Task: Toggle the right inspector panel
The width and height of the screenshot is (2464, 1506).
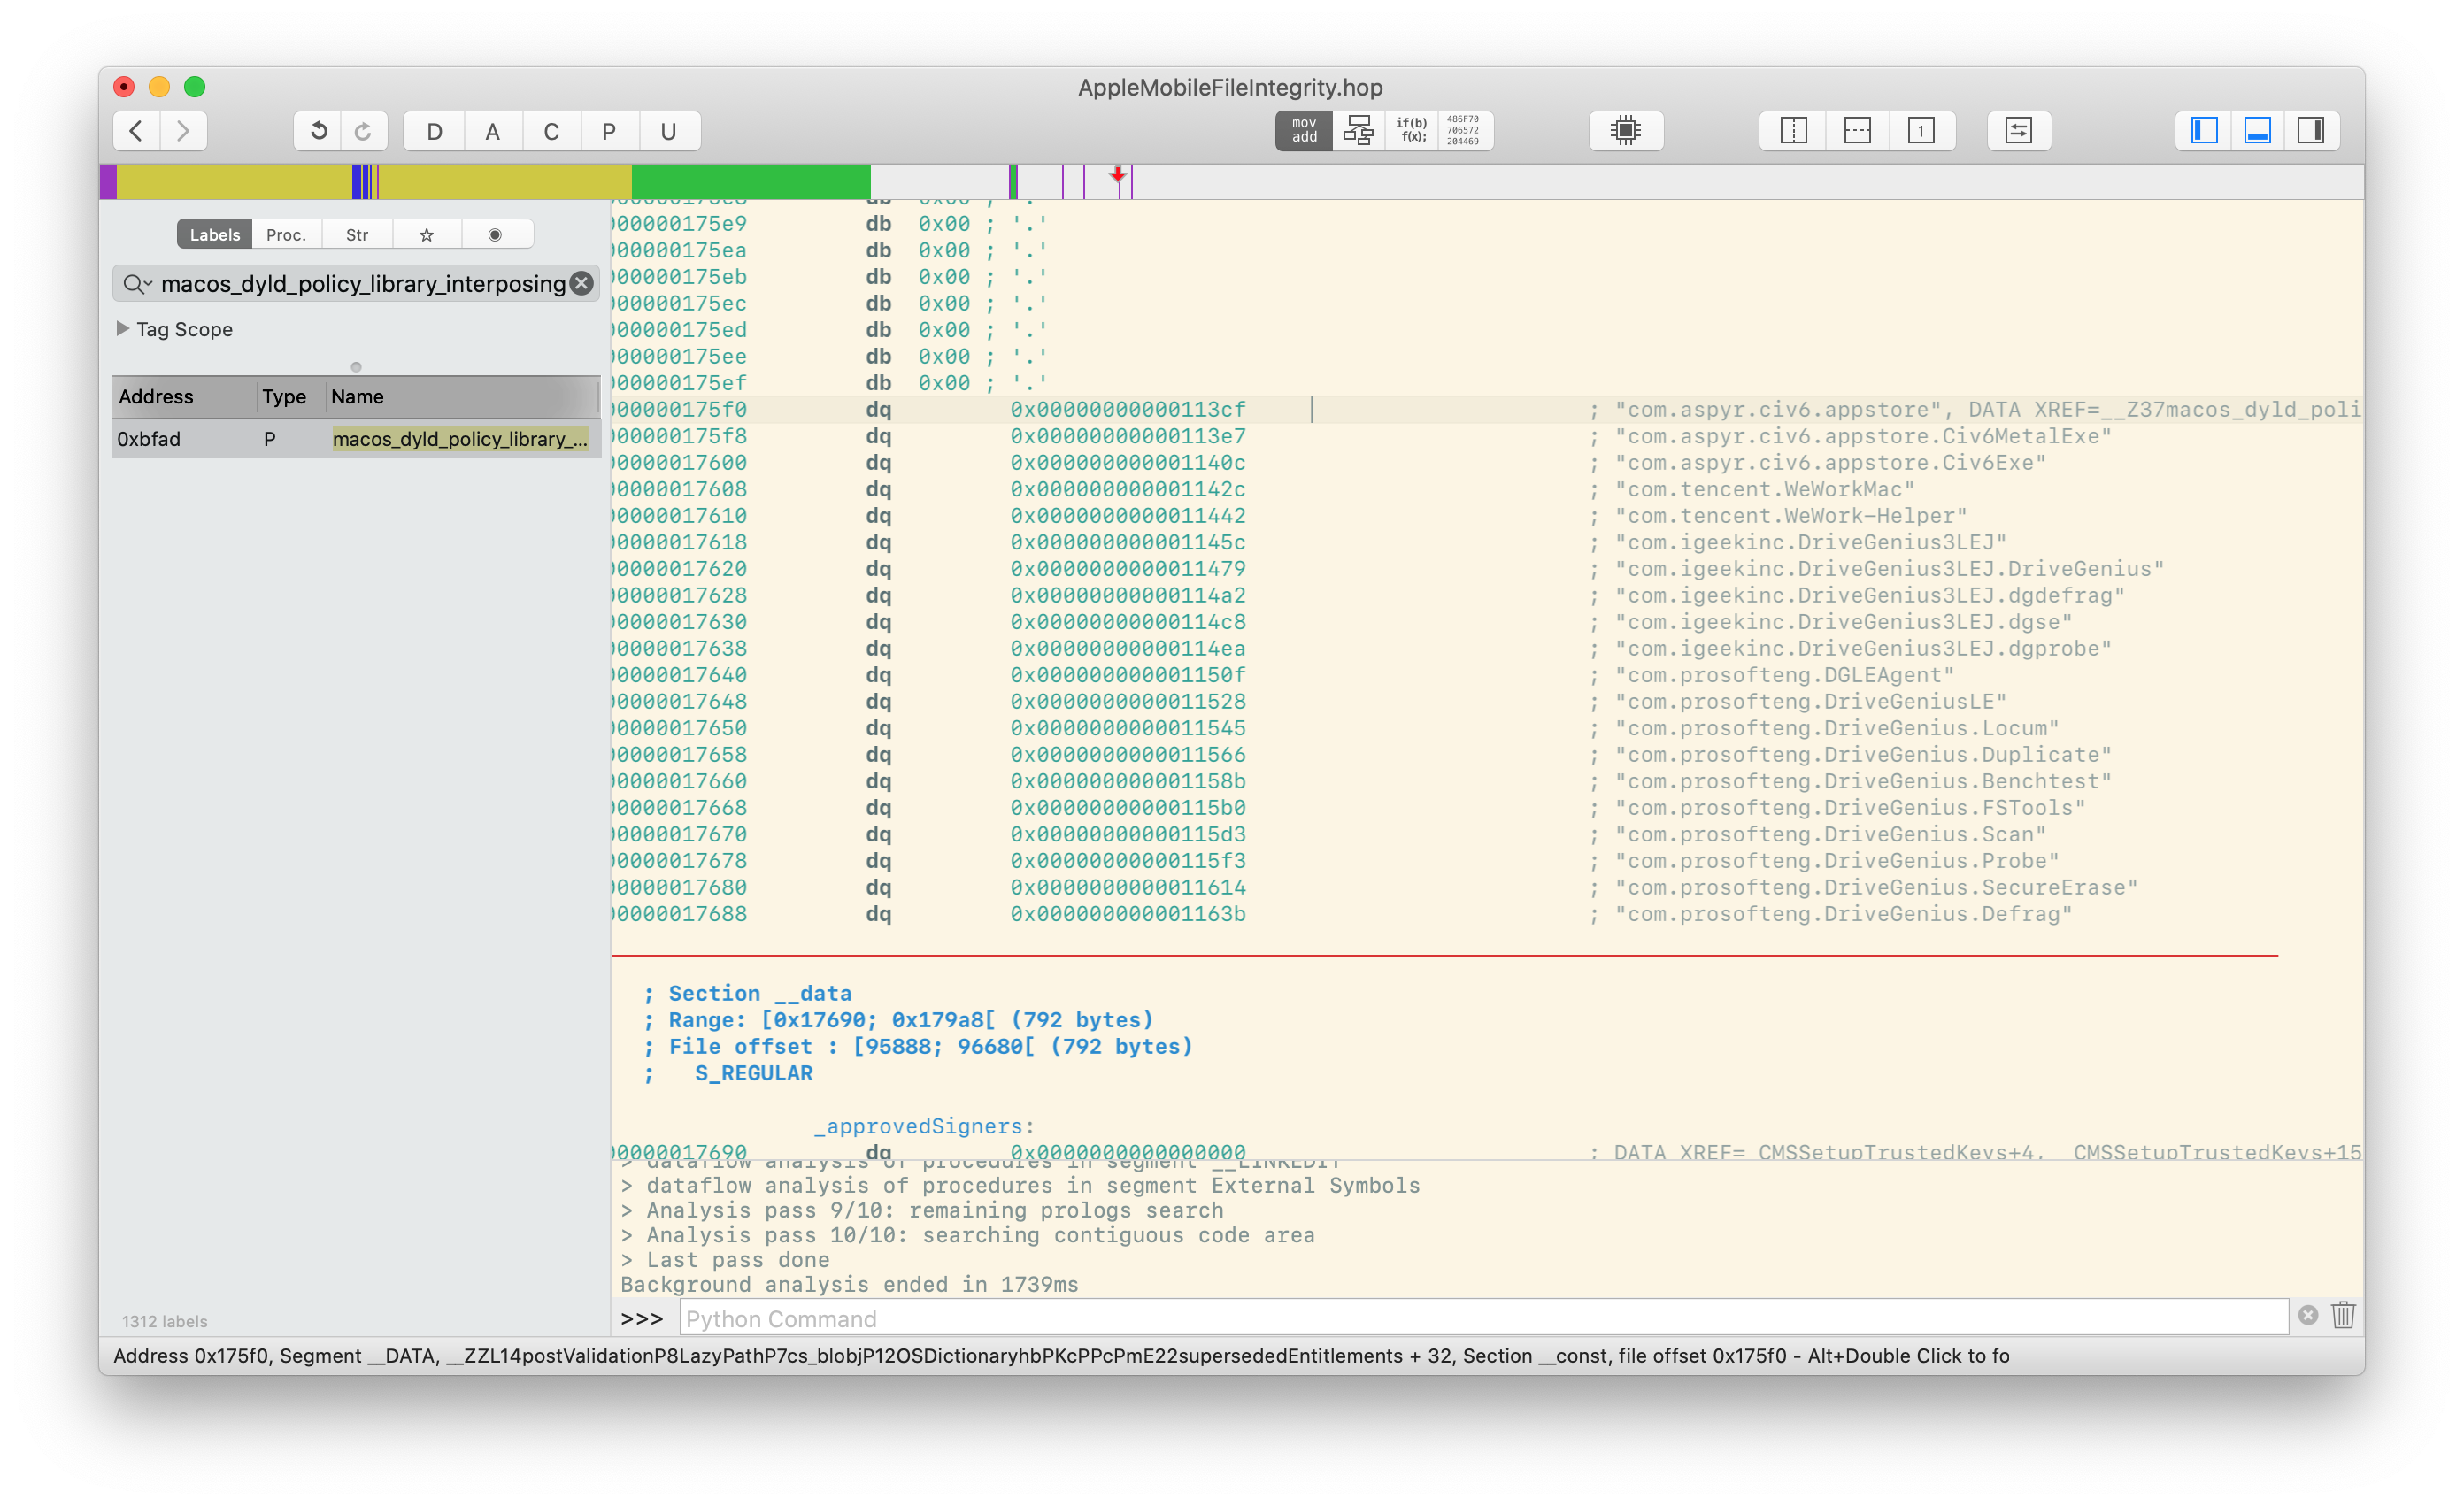Action: coord(2311,131)
